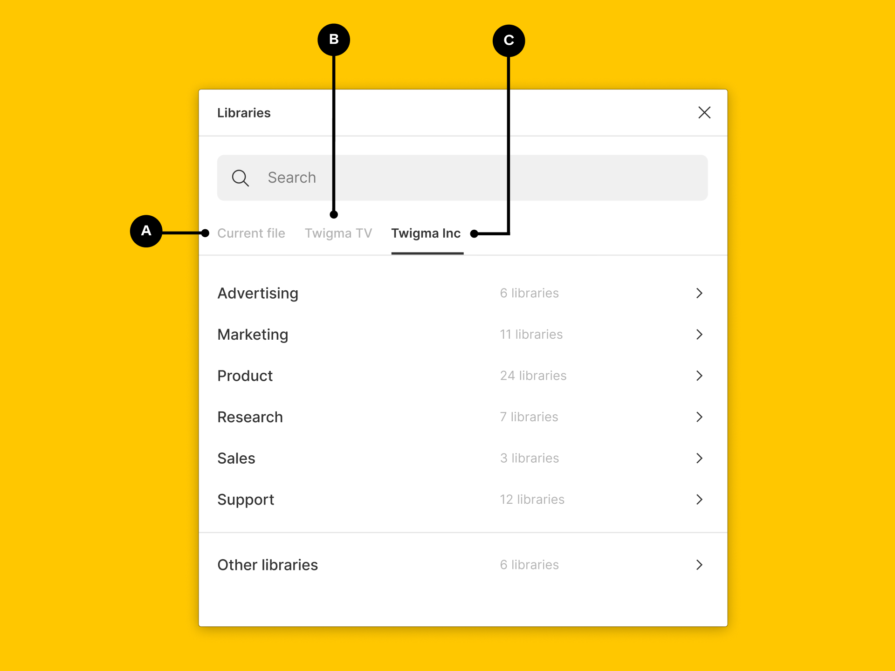Select the Other libraries row

tap(267, 564)
